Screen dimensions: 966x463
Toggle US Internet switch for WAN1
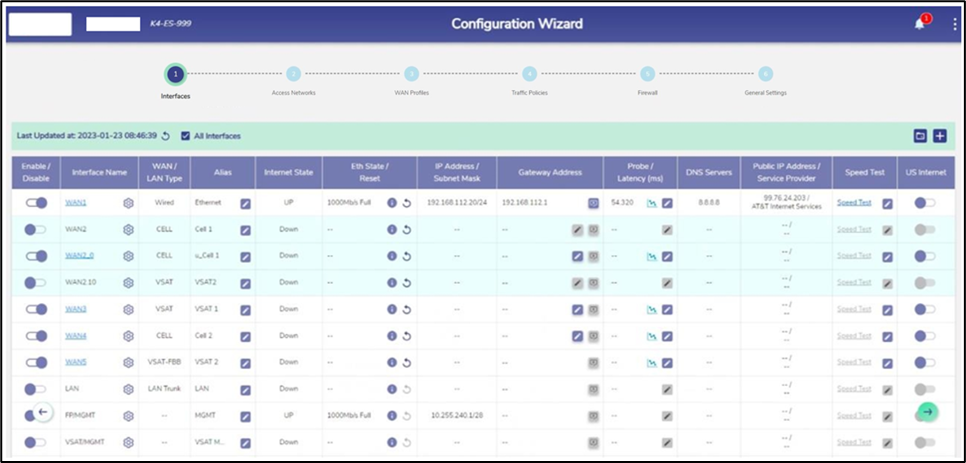tap(925, 203)
